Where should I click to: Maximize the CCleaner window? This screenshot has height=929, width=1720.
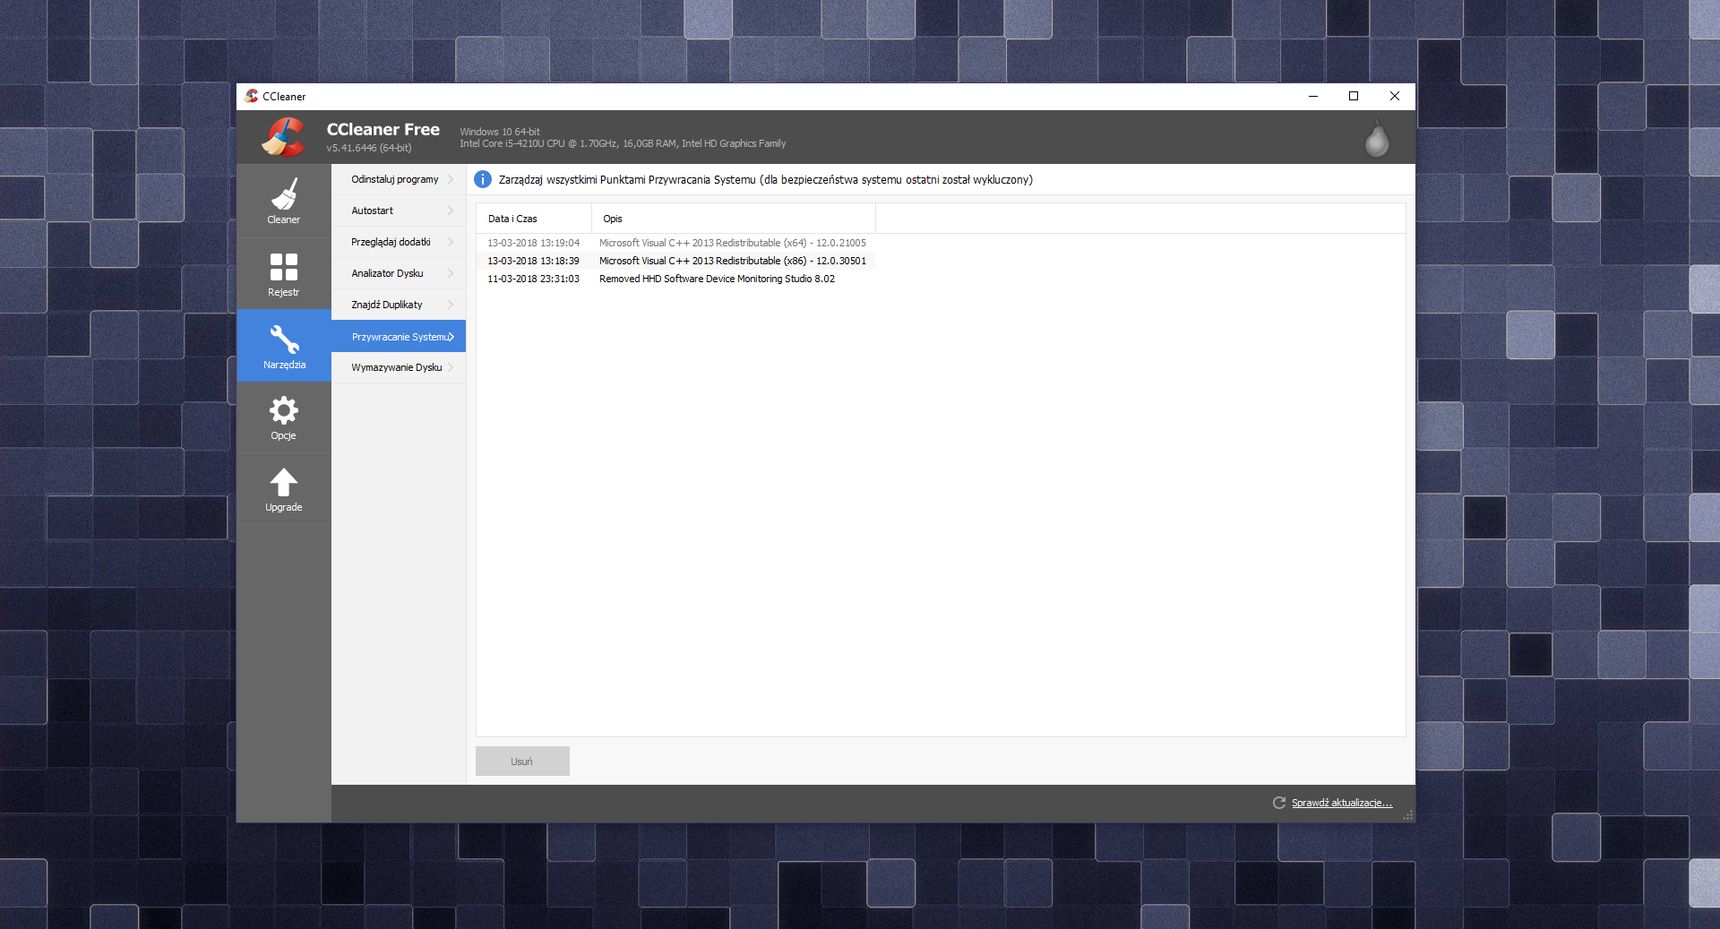(x=1353, y=96)
